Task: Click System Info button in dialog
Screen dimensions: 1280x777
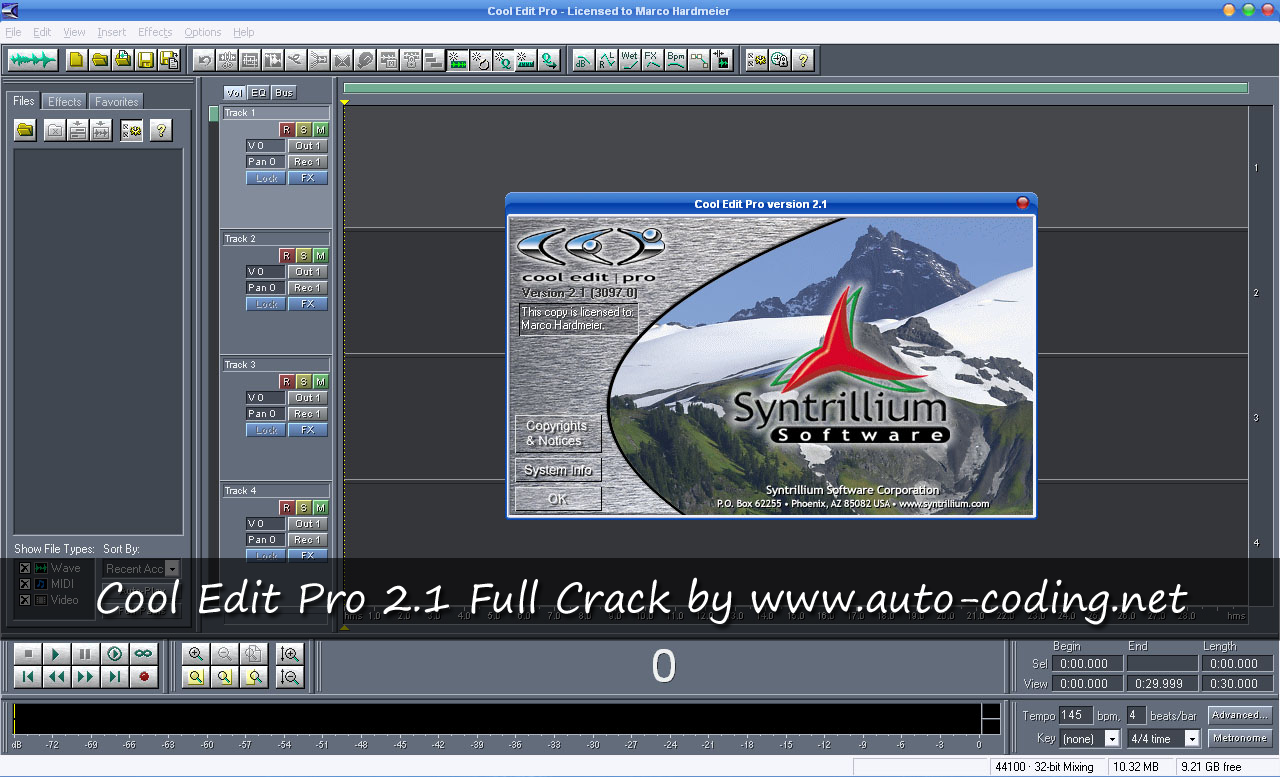Action: (558, 470)
